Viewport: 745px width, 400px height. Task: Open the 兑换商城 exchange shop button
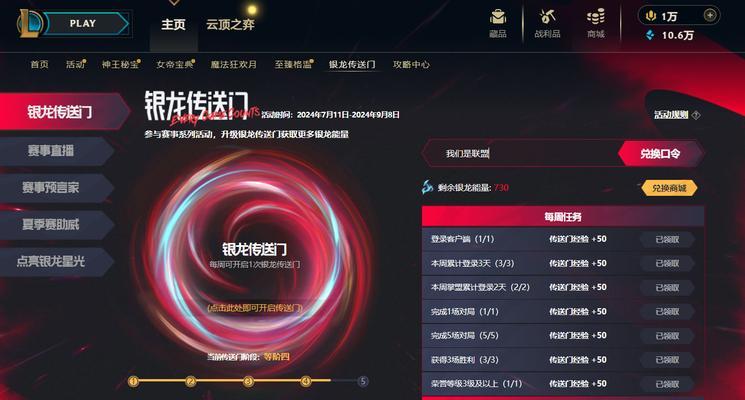coord(669,188)
